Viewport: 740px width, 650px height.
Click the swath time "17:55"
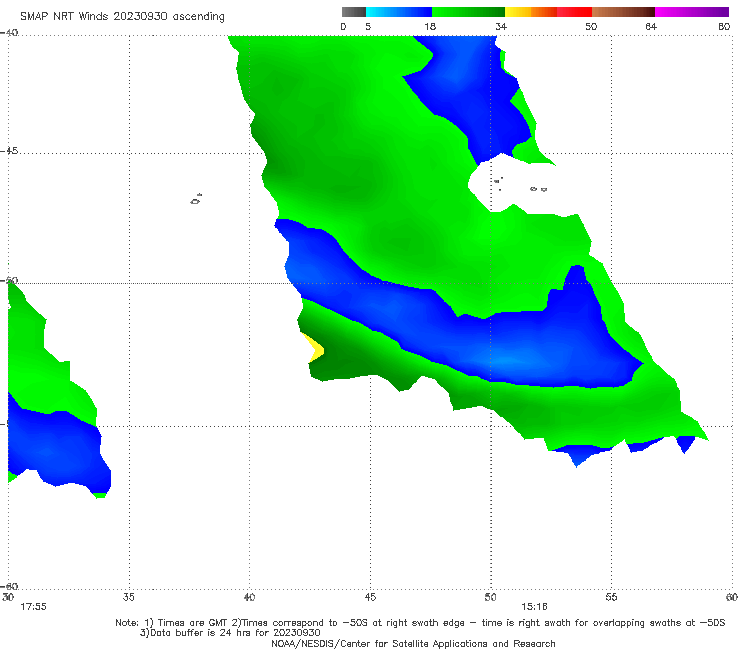tap(33, 607)
